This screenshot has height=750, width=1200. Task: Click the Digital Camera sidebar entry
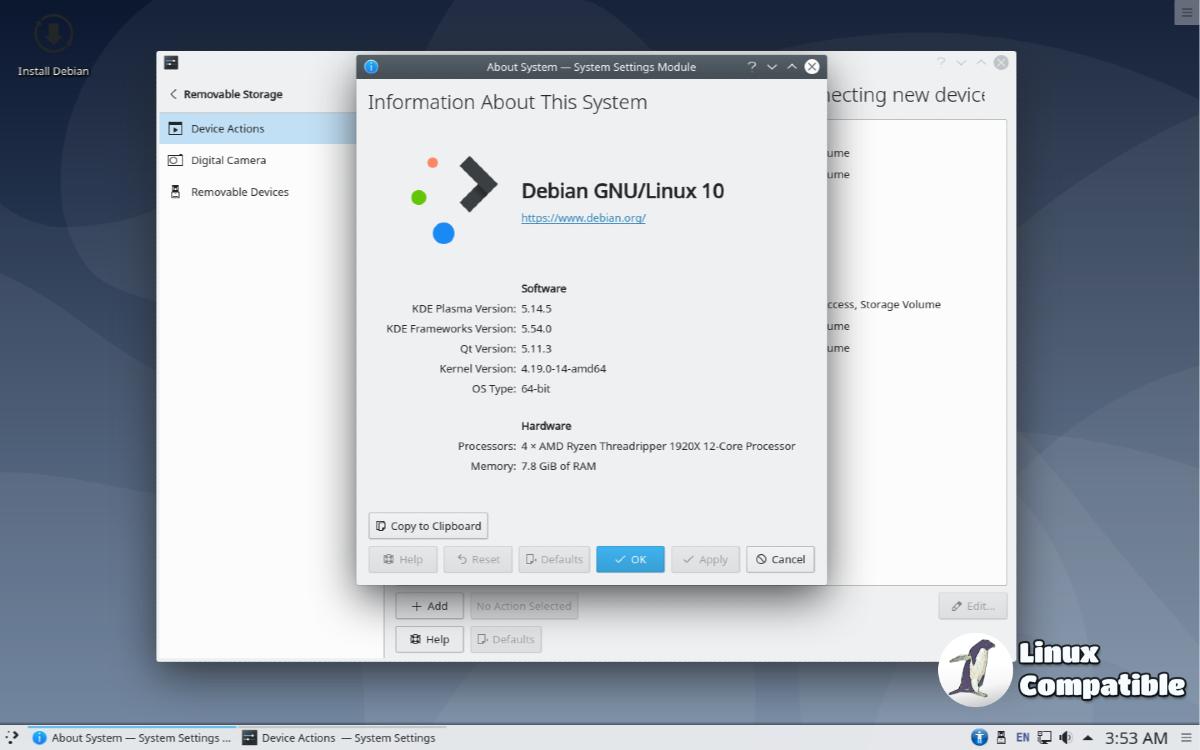point(228,160)
